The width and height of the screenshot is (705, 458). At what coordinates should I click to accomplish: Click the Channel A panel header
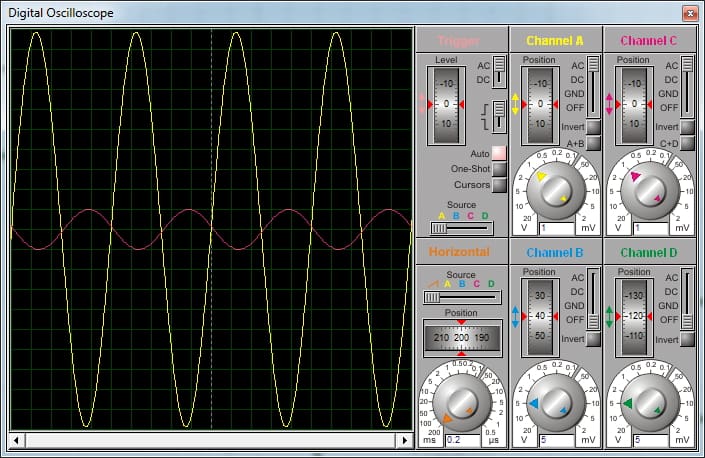coord(556,40)
